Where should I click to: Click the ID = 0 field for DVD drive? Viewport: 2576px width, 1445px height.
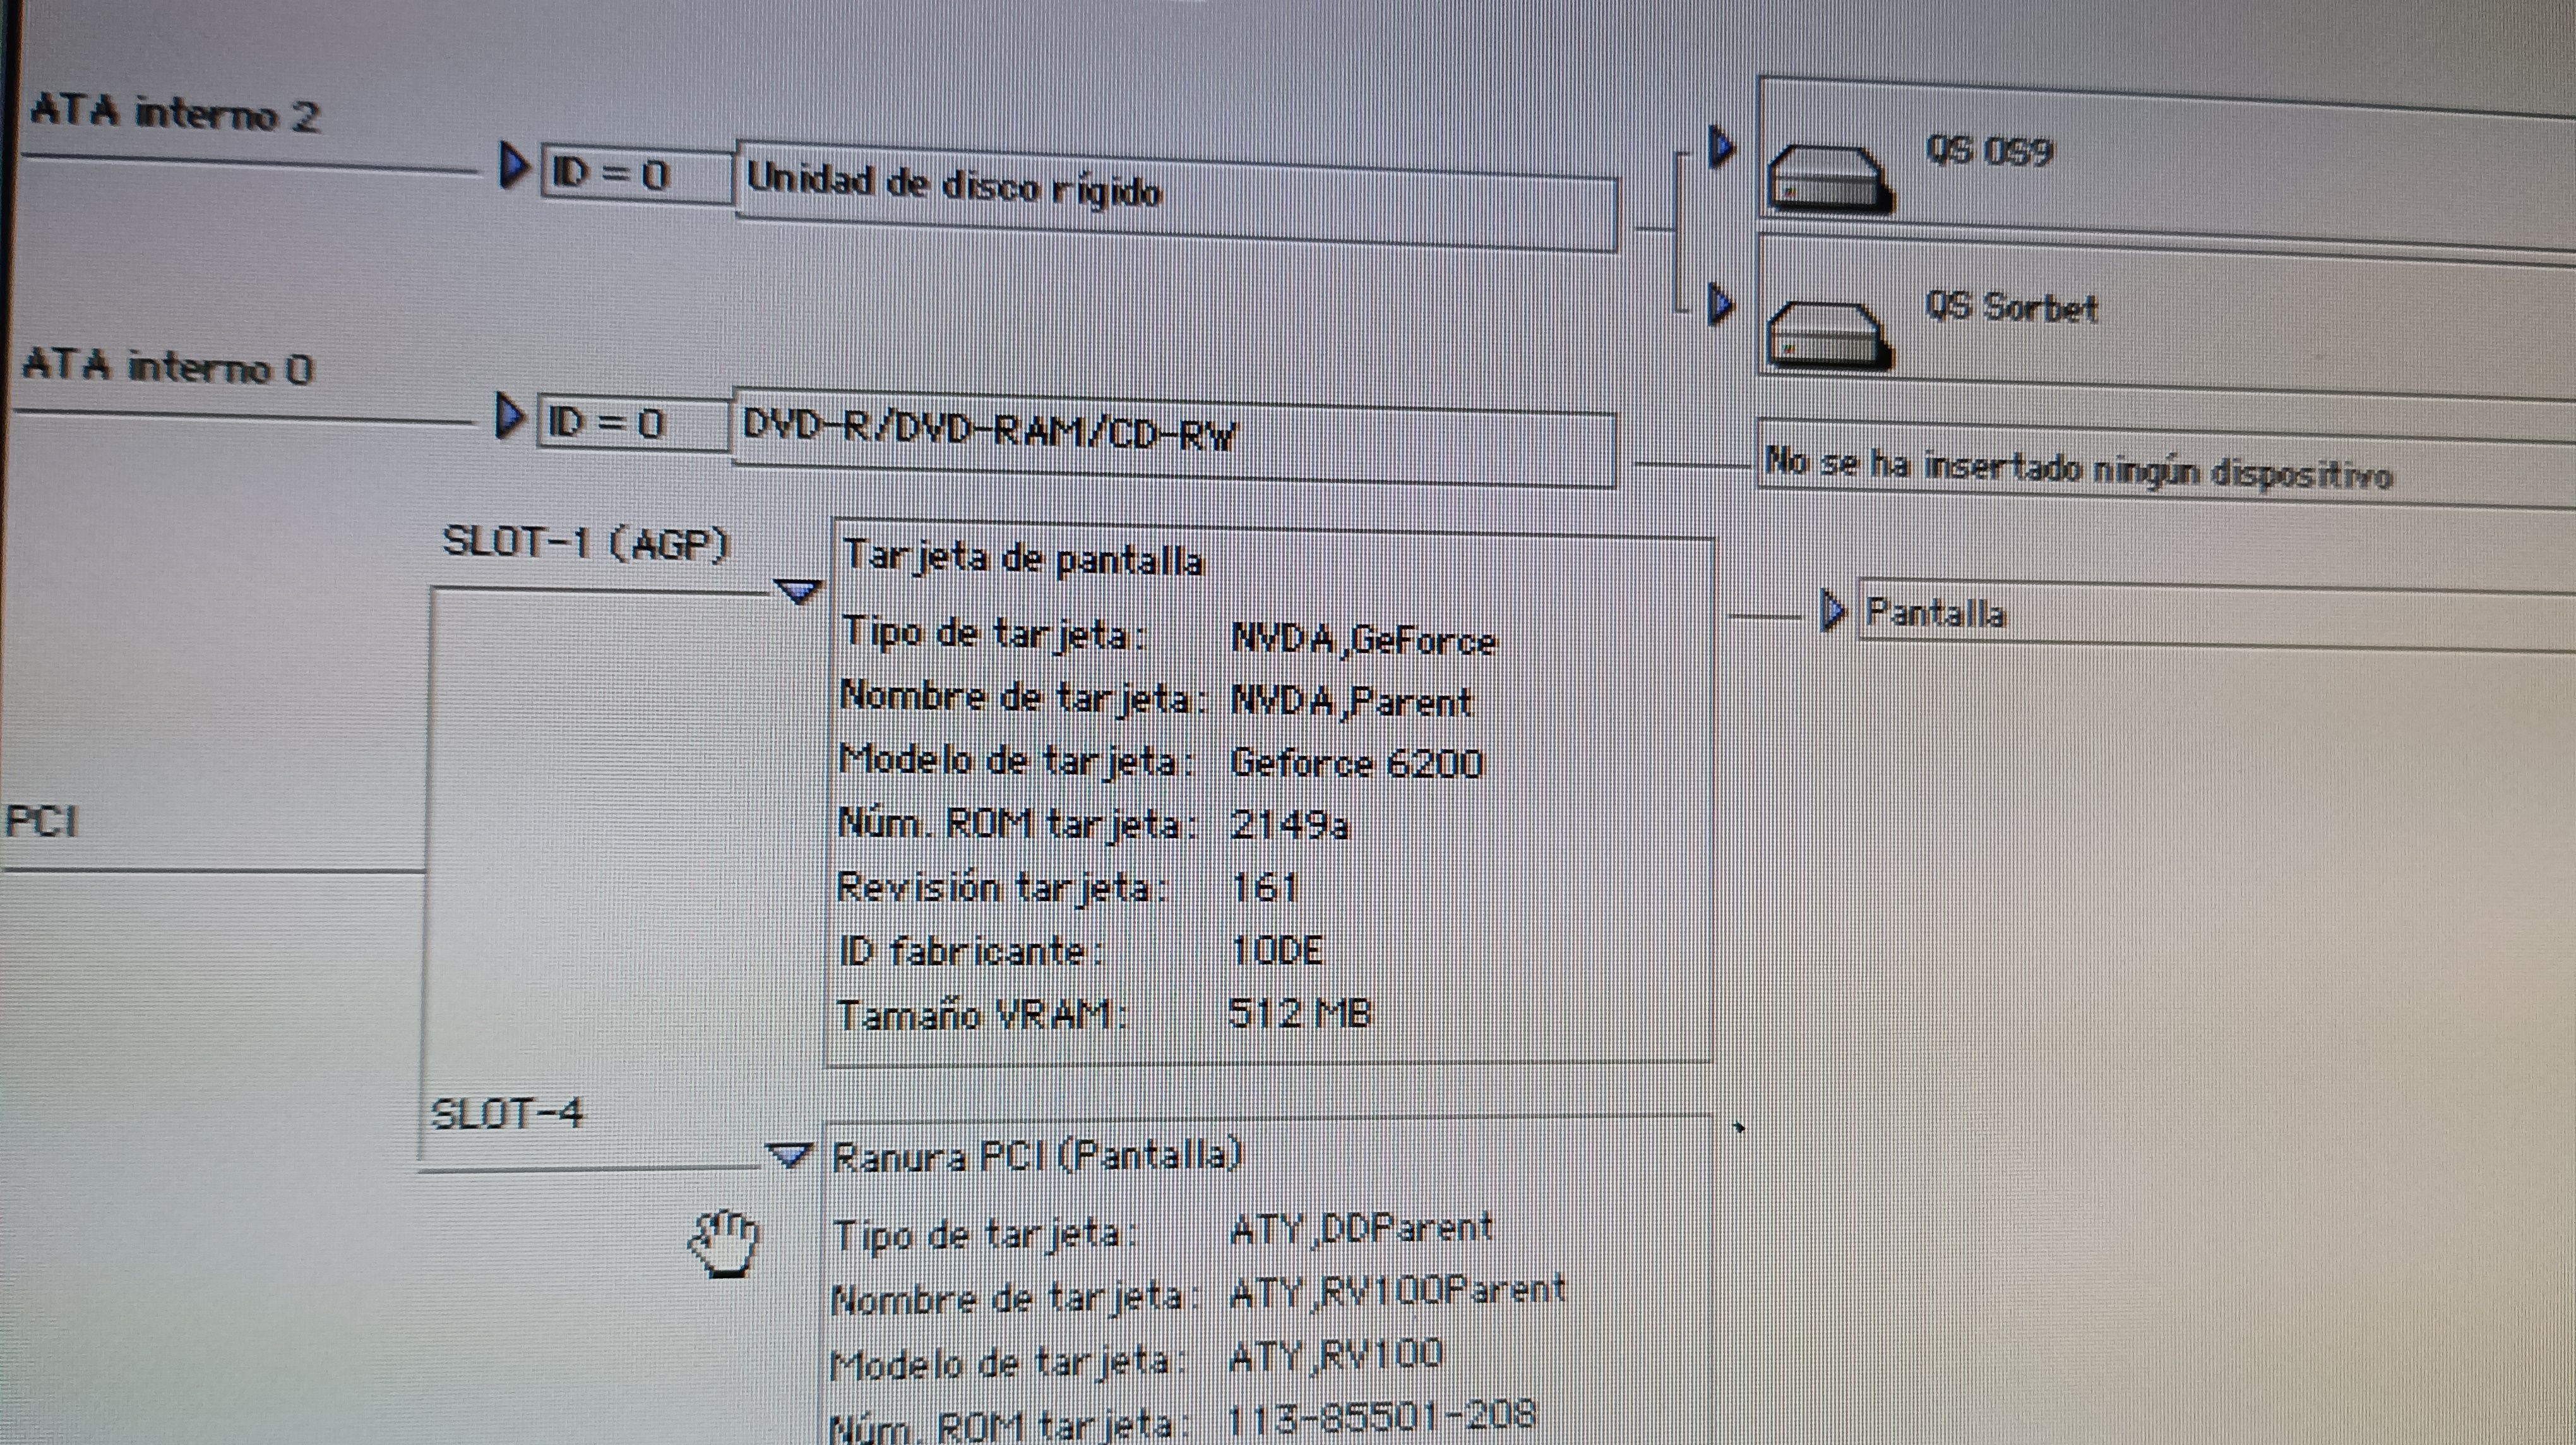pos(633,424)
